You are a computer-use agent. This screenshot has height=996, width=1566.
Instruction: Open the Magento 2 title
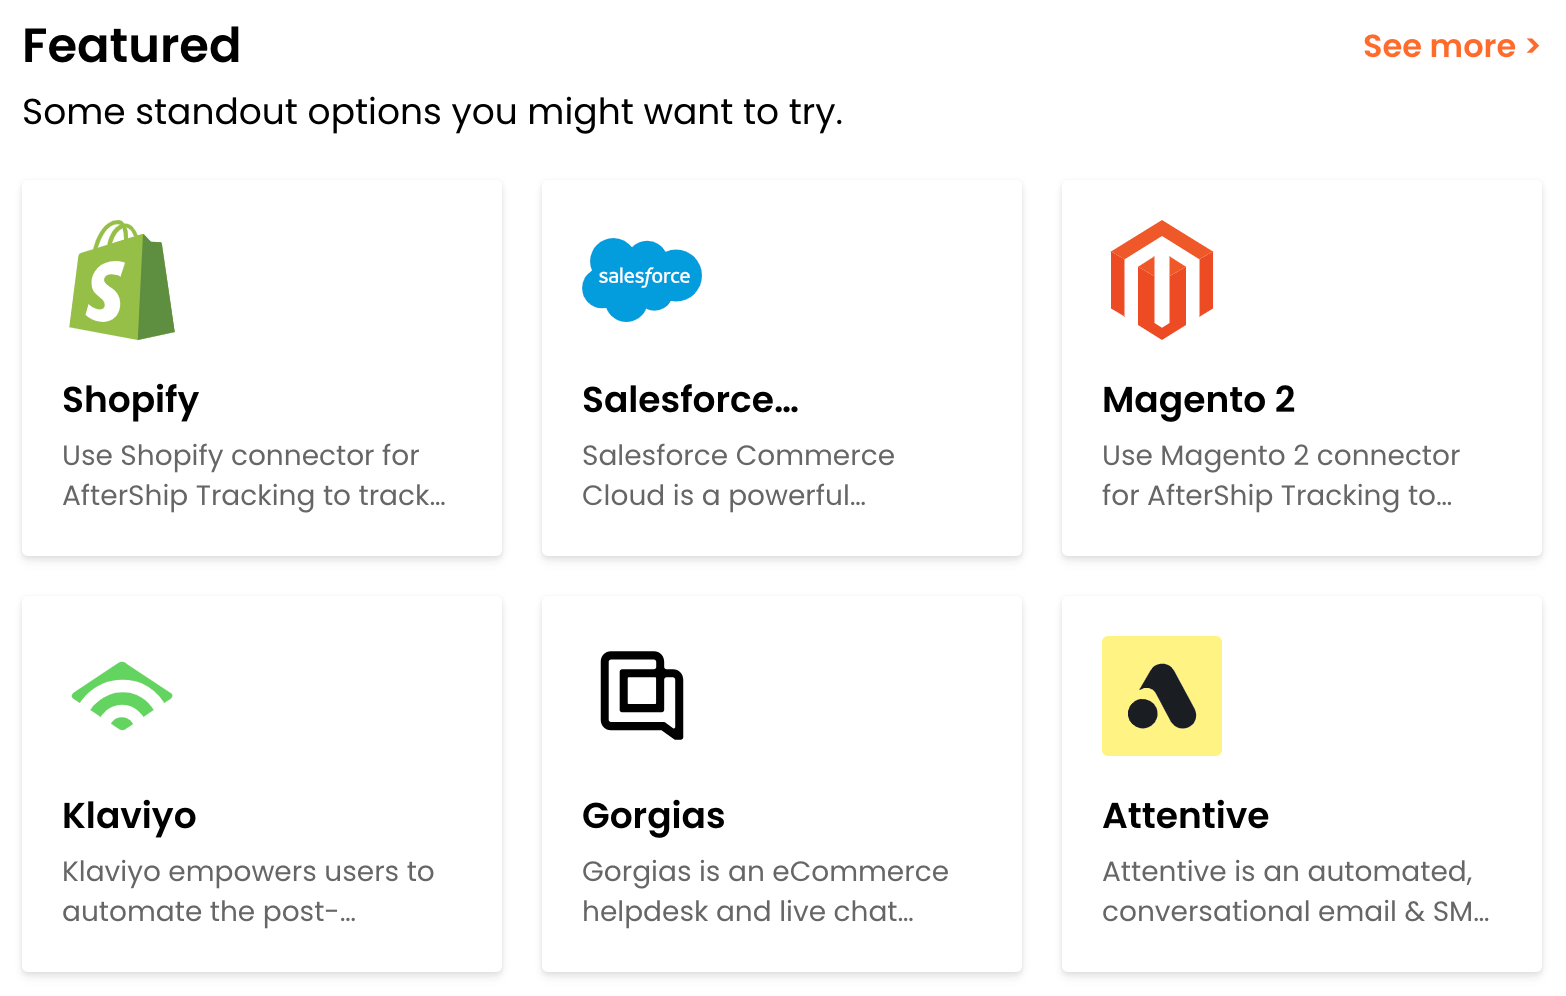tap(1198, 400)
